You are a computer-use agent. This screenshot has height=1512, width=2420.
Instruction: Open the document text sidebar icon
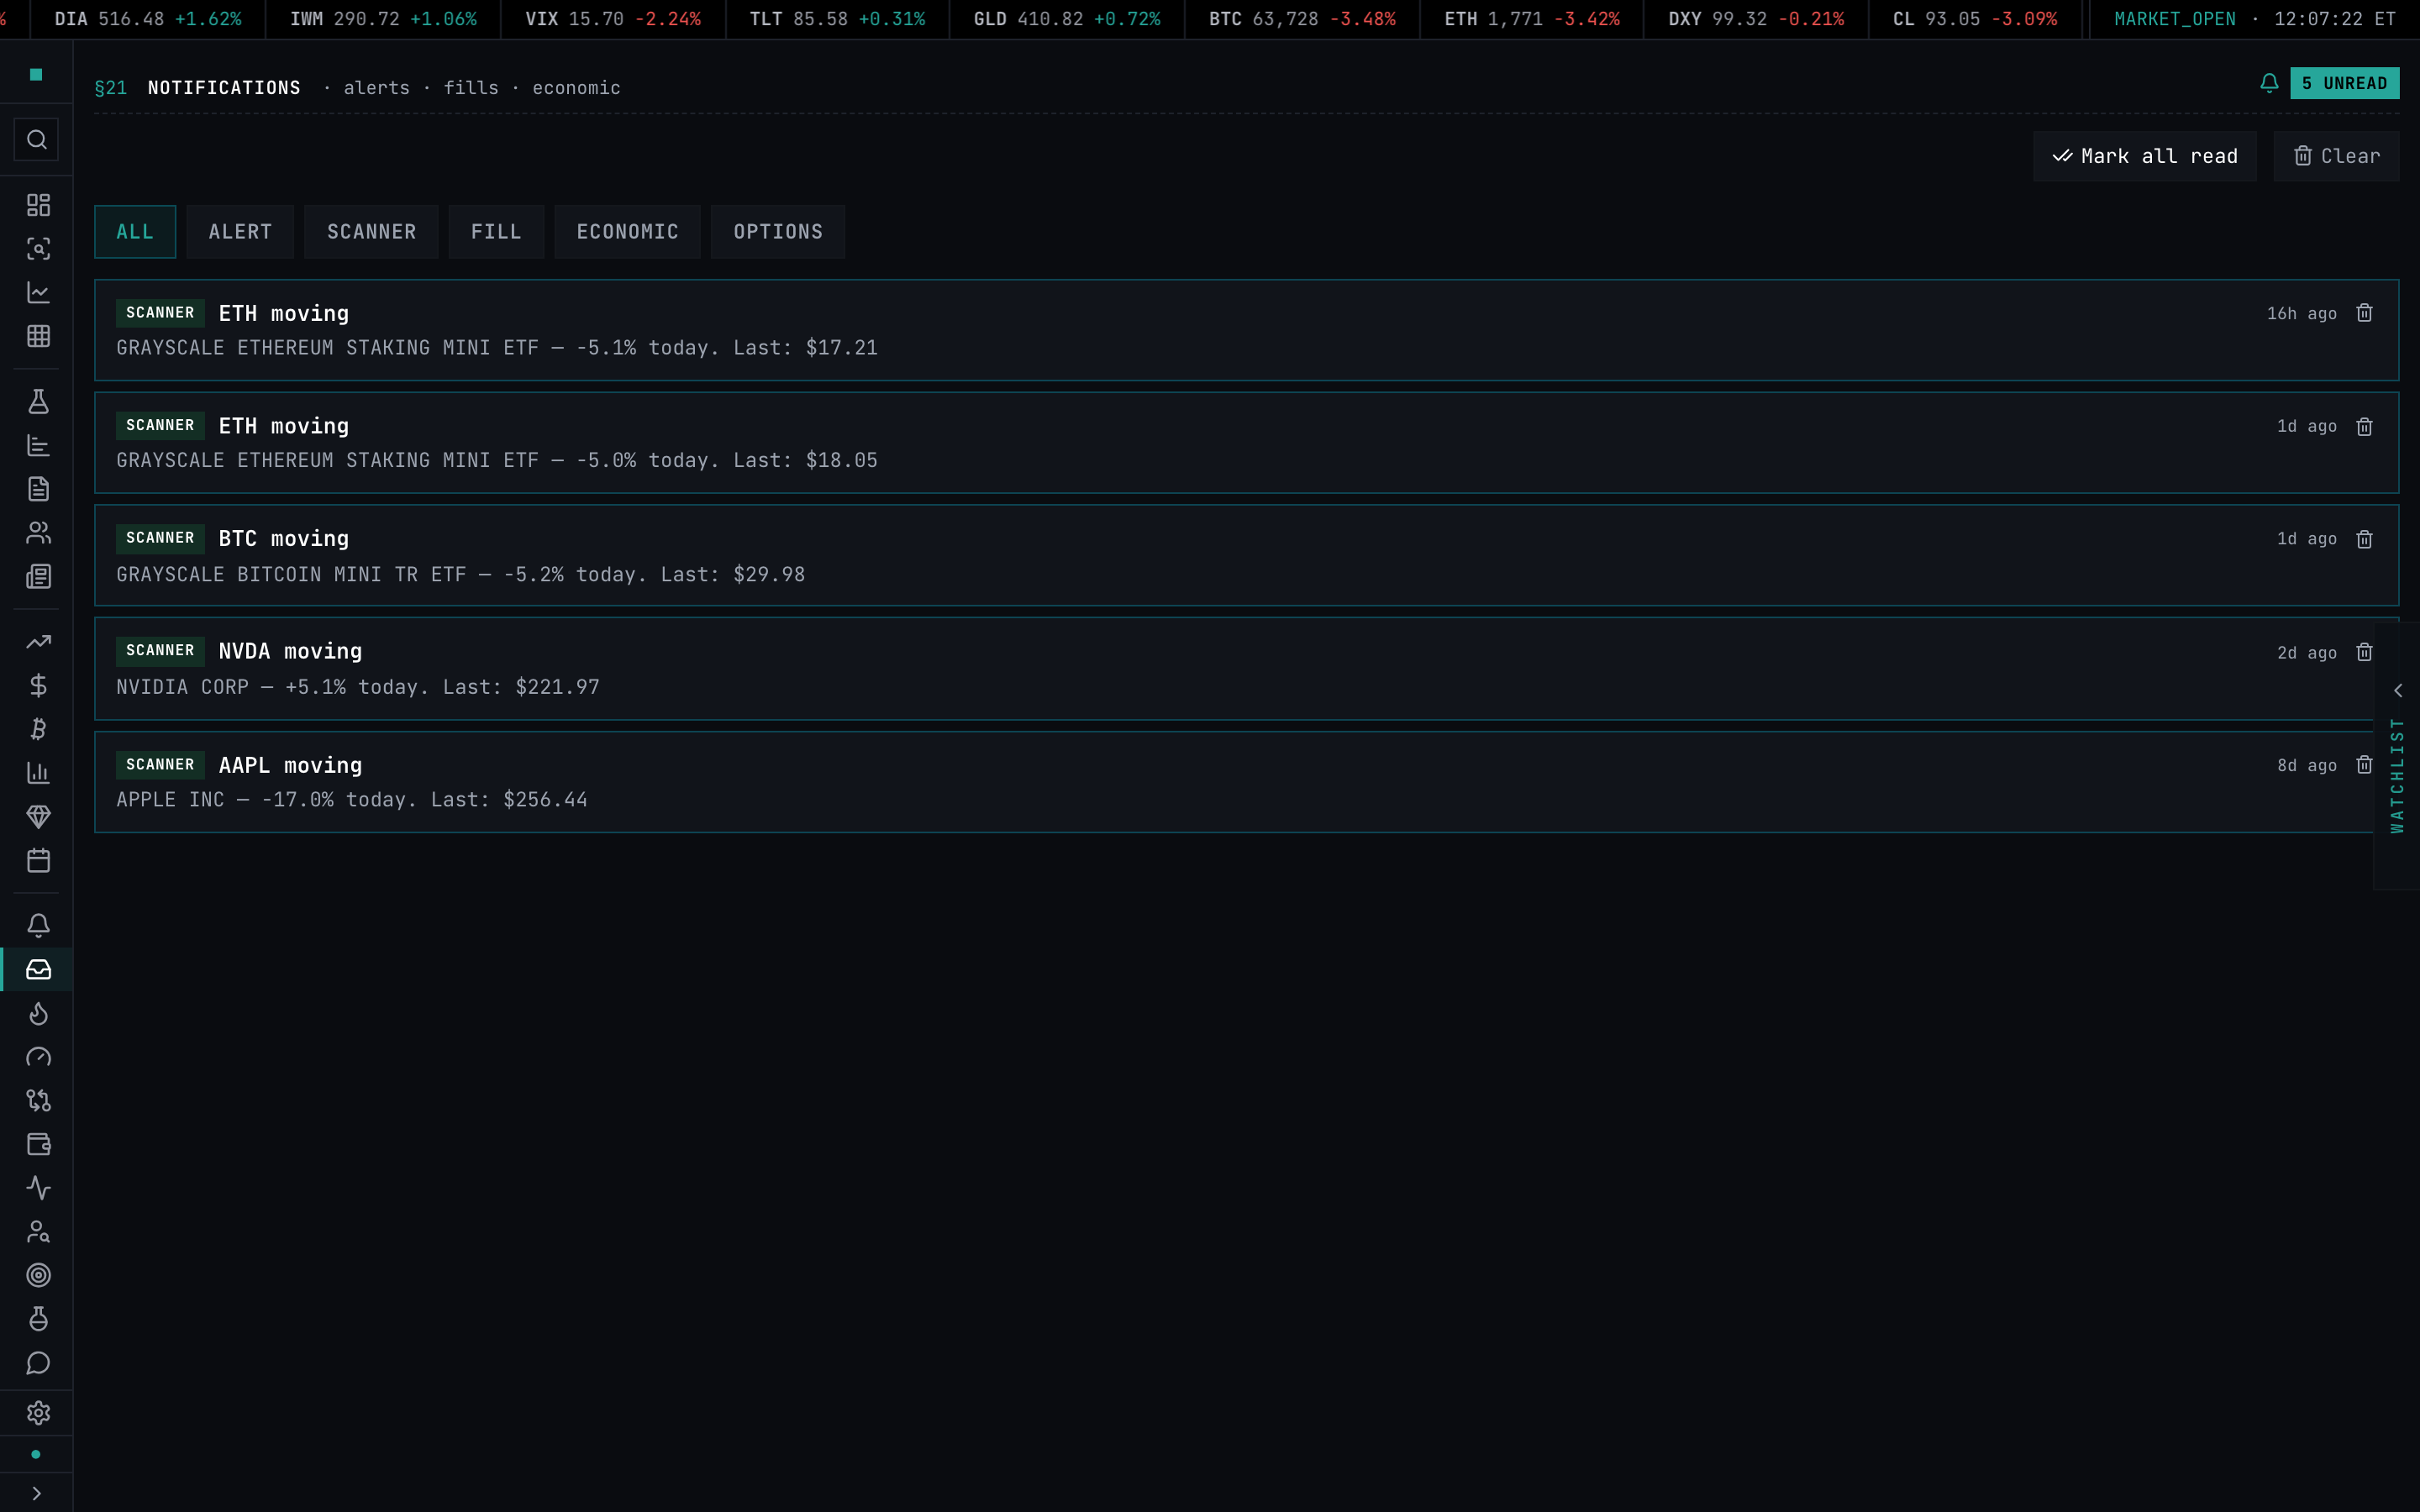pyautogui.click(x=38, y=489)
